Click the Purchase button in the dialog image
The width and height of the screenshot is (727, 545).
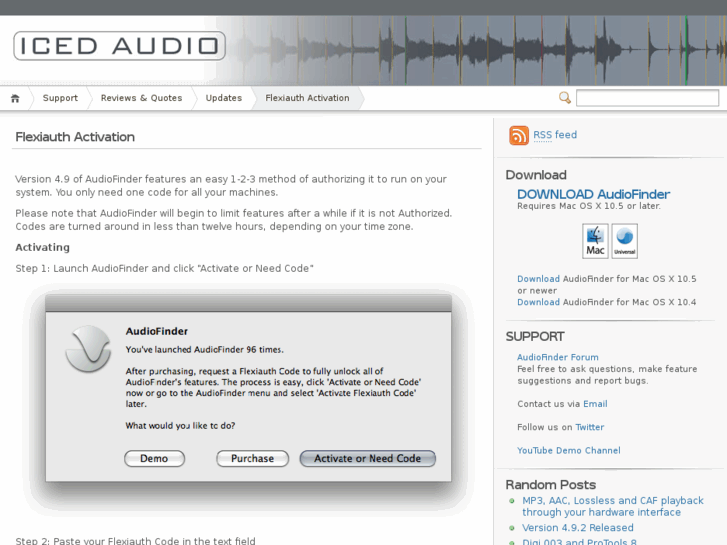[253, 459]
